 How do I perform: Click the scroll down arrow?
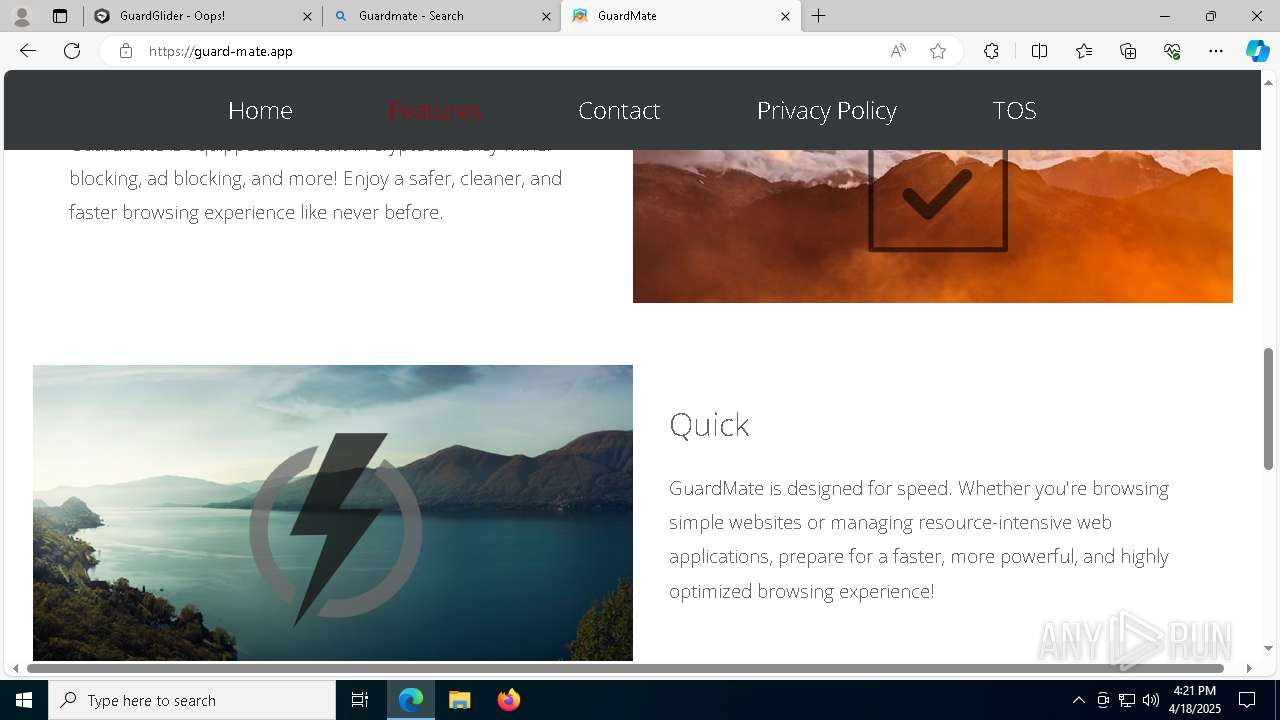(1268, 649)
